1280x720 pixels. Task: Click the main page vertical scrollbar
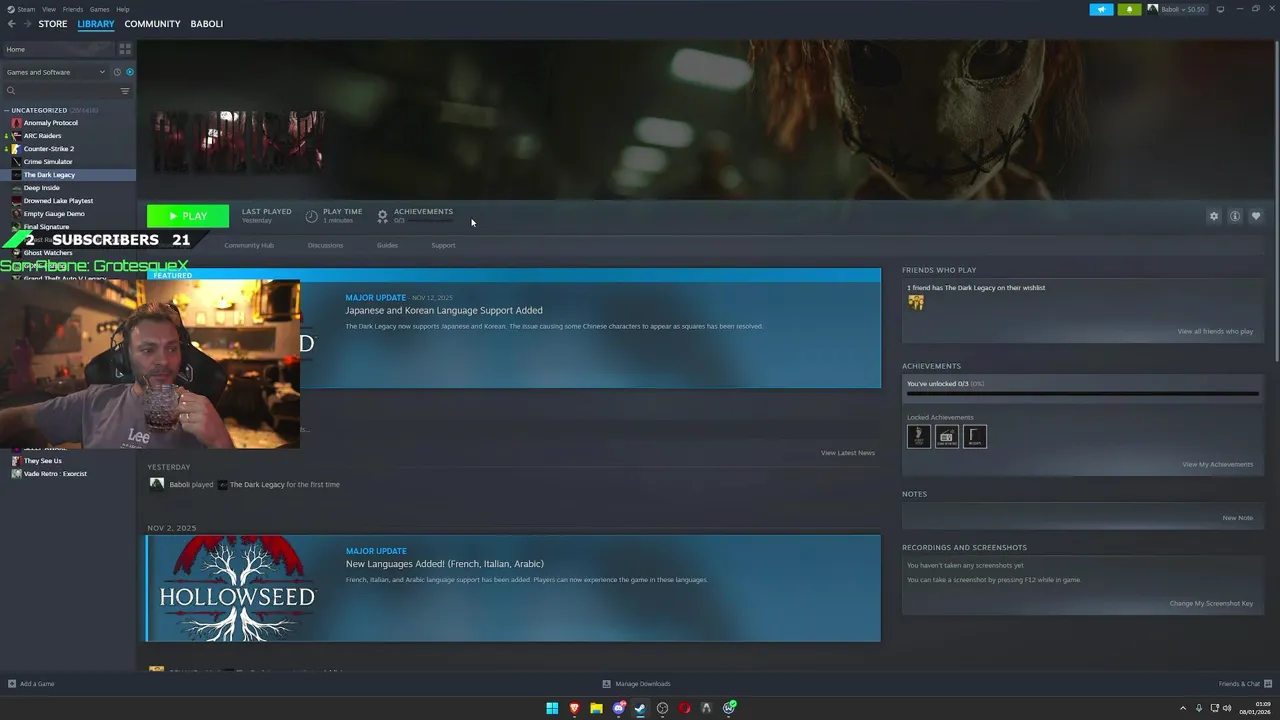1275,202
